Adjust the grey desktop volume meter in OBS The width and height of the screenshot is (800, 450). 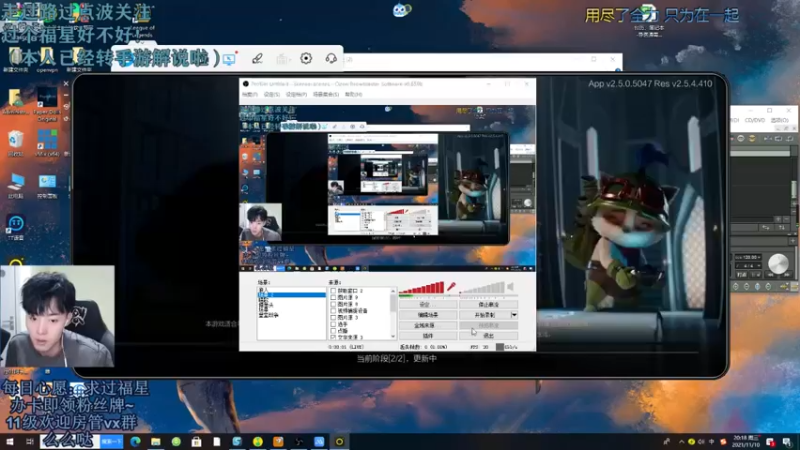click(482, 288)
